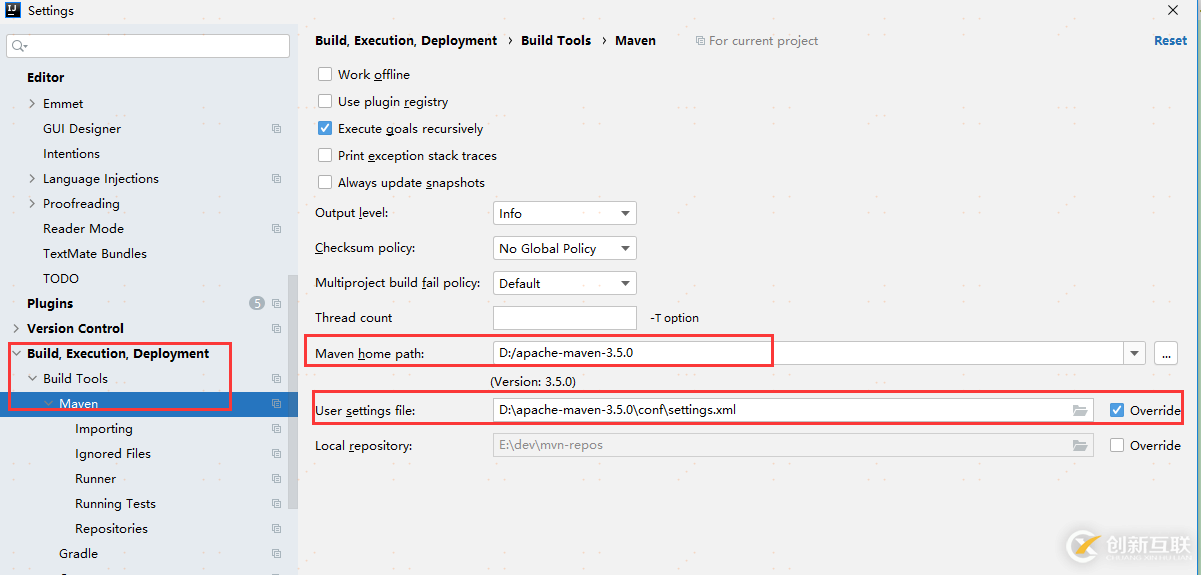Click the project-level icon beside Version Control
Viewport: 1201px width, 575px height.
(276, 329)
